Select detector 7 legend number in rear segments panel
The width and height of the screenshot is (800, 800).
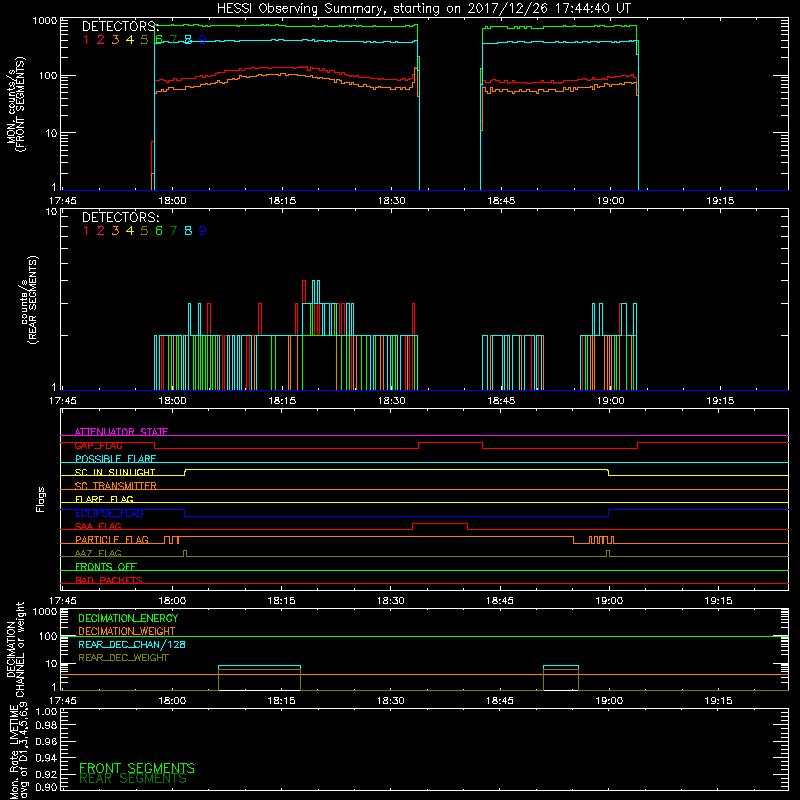173,231
